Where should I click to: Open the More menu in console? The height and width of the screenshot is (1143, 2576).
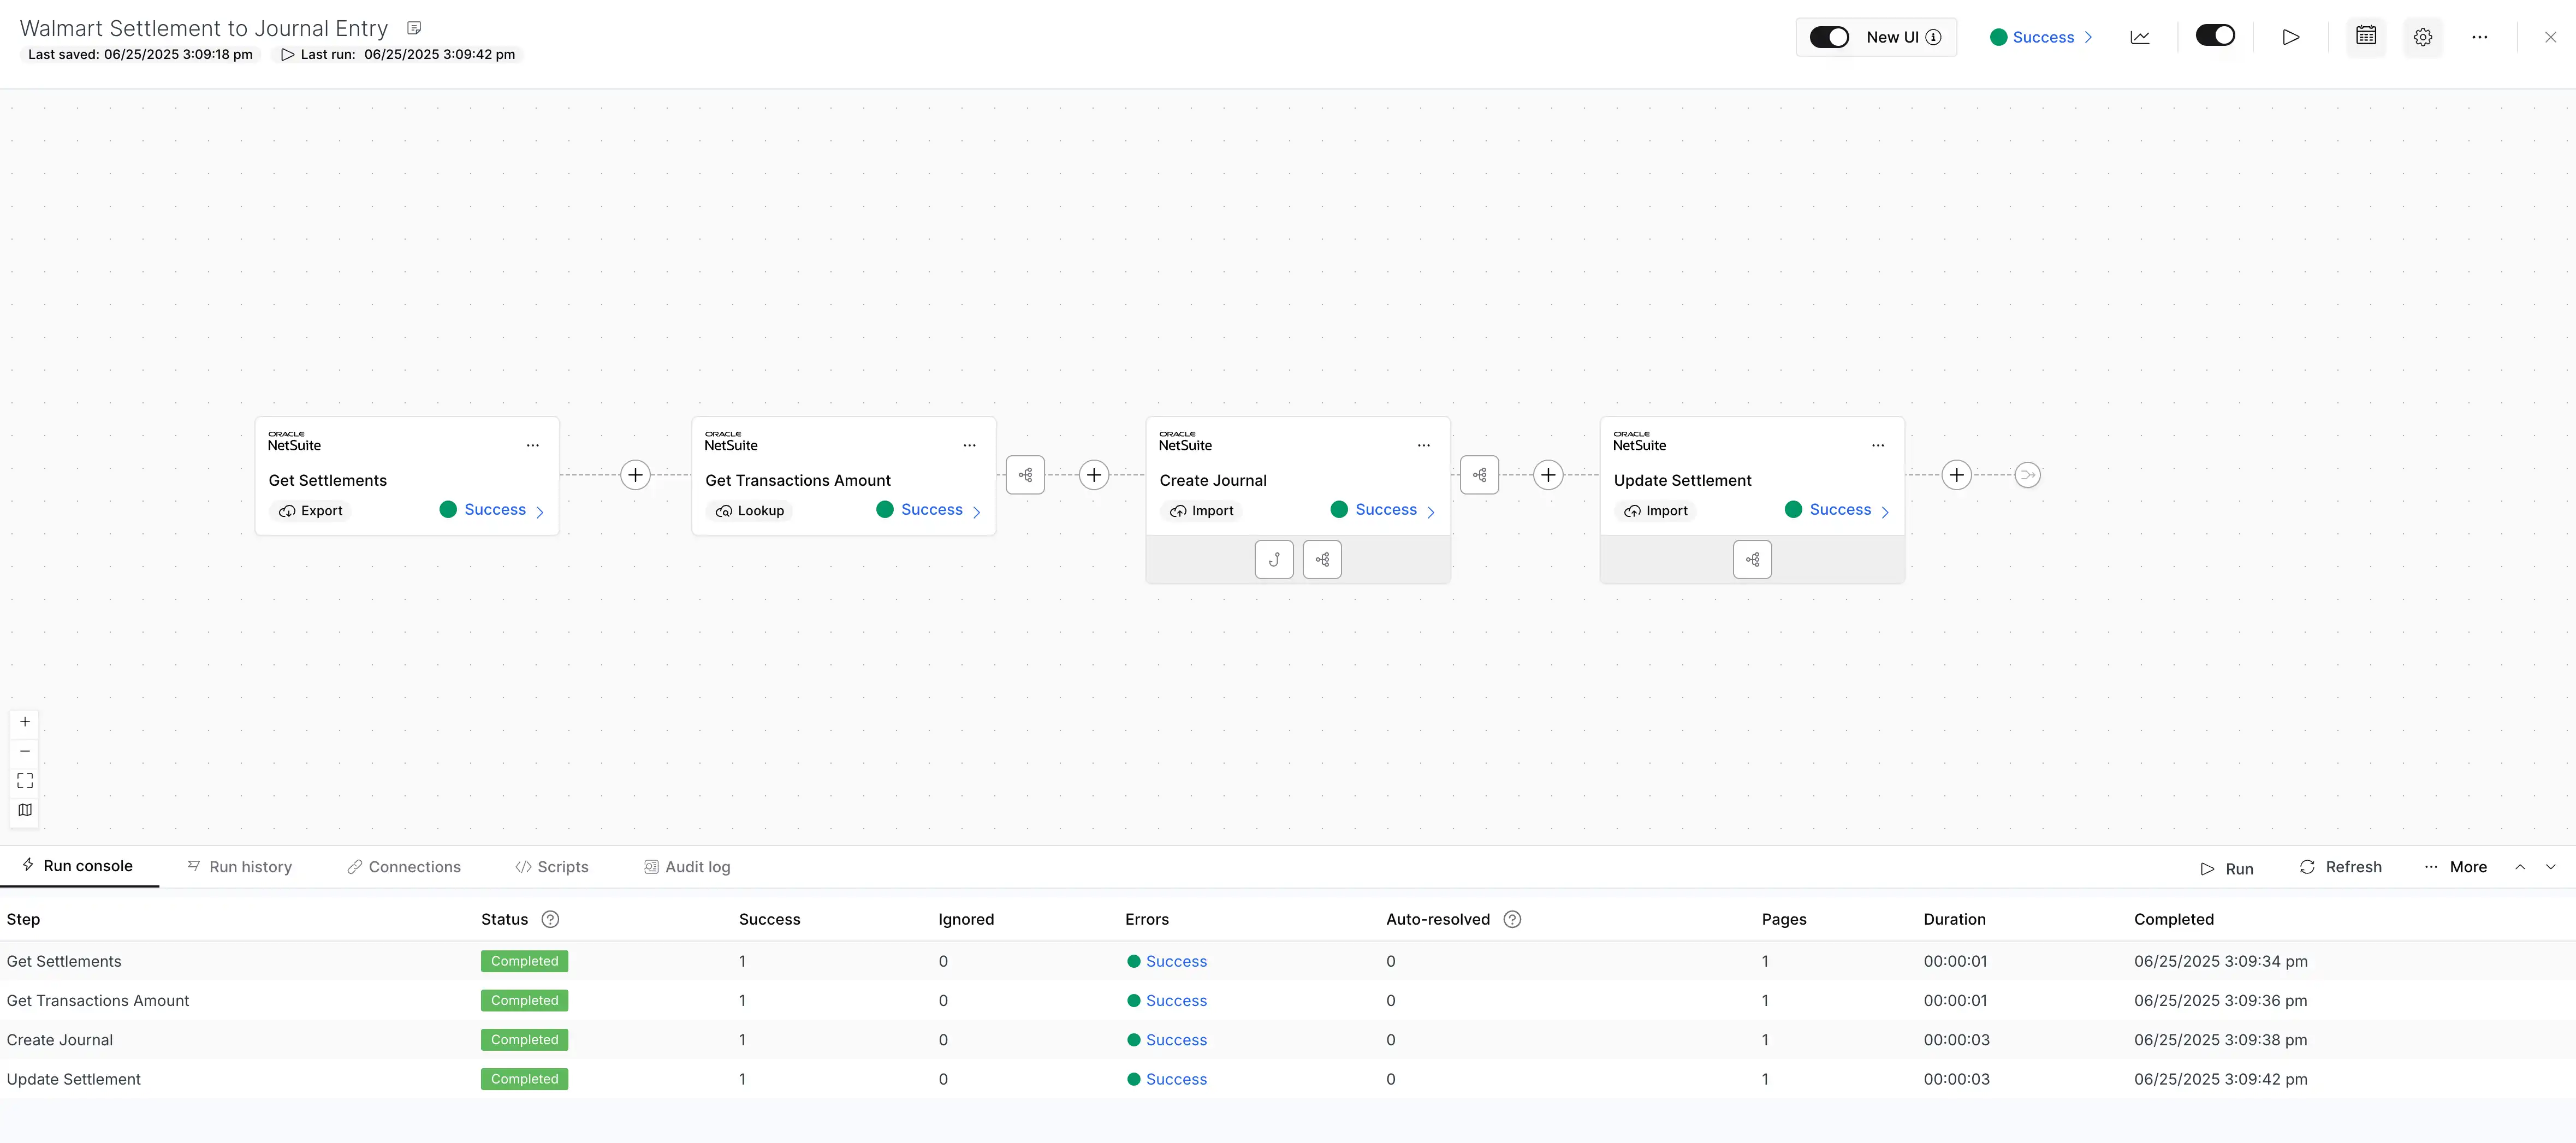(2455, 867)
